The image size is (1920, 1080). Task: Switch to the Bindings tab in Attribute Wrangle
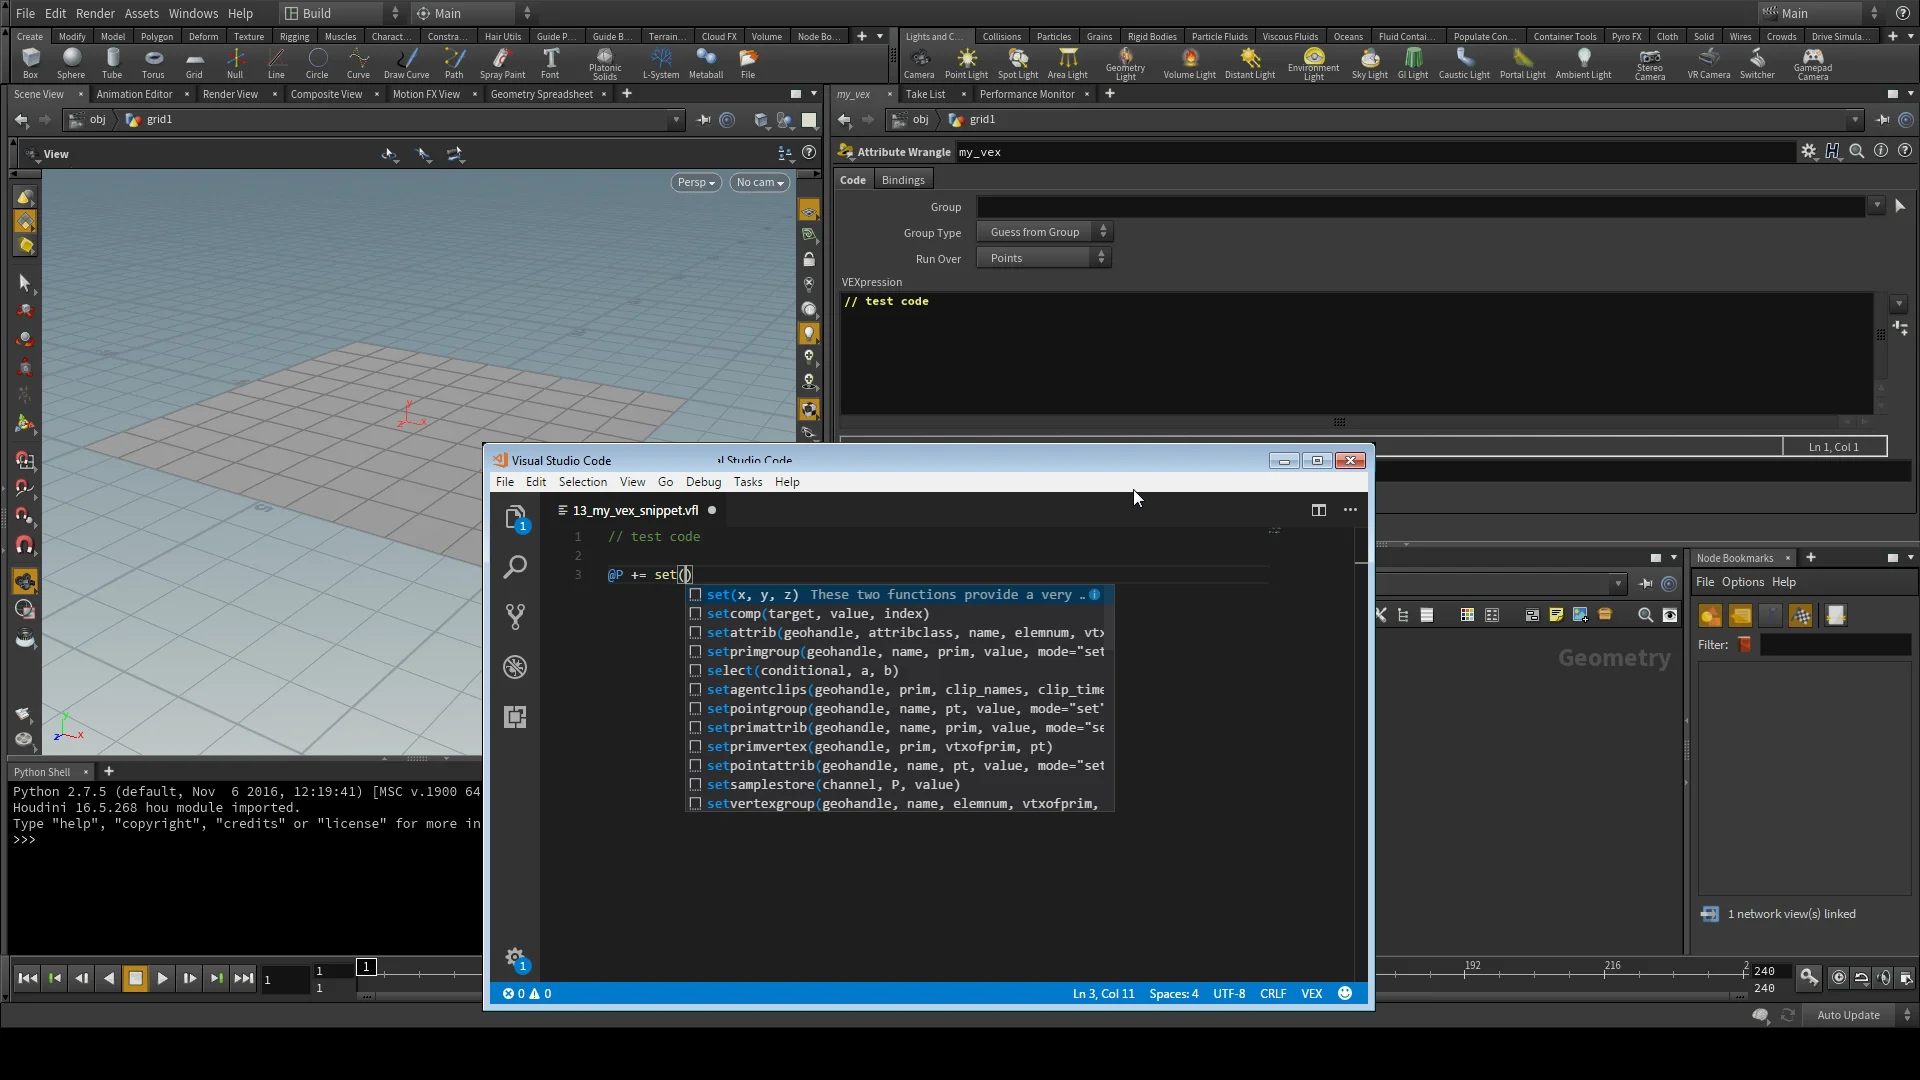coord(902,179)
